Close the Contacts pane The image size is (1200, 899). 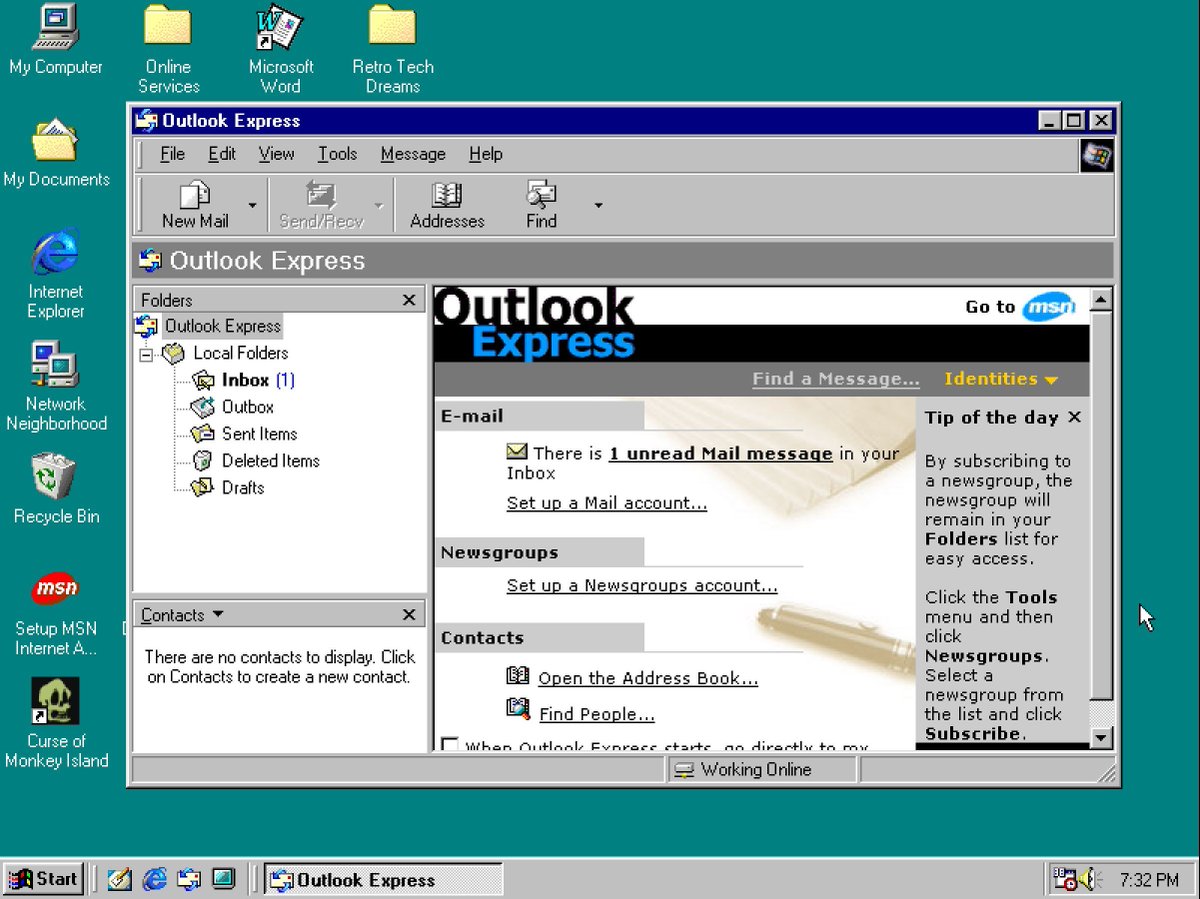point(409,615)
